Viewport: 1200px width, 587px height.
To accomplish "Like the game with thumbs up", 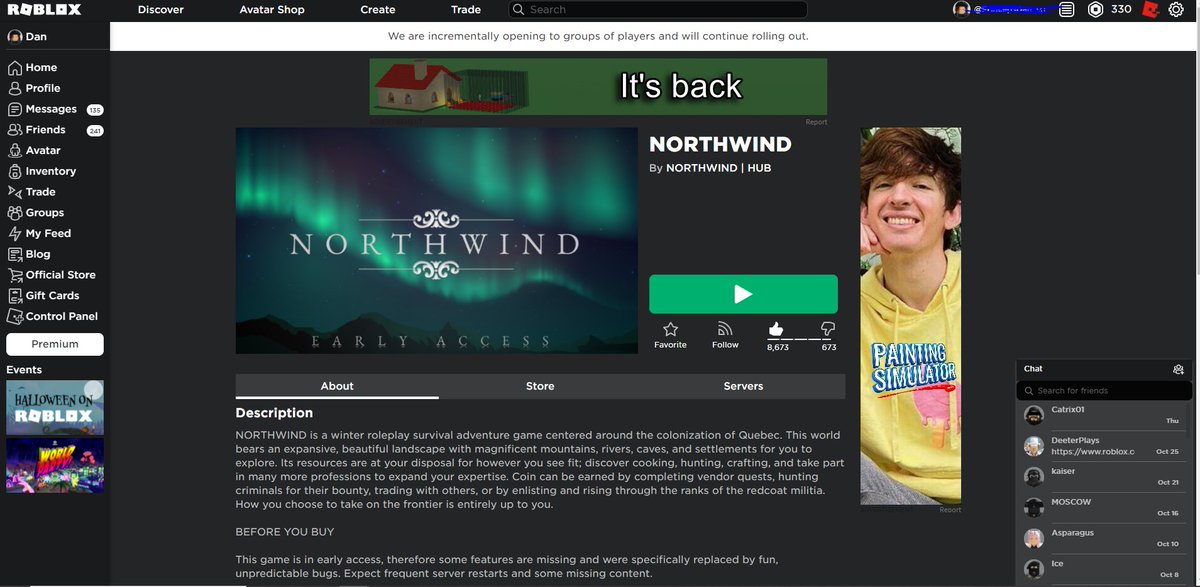I will click(x=776, y=329).
